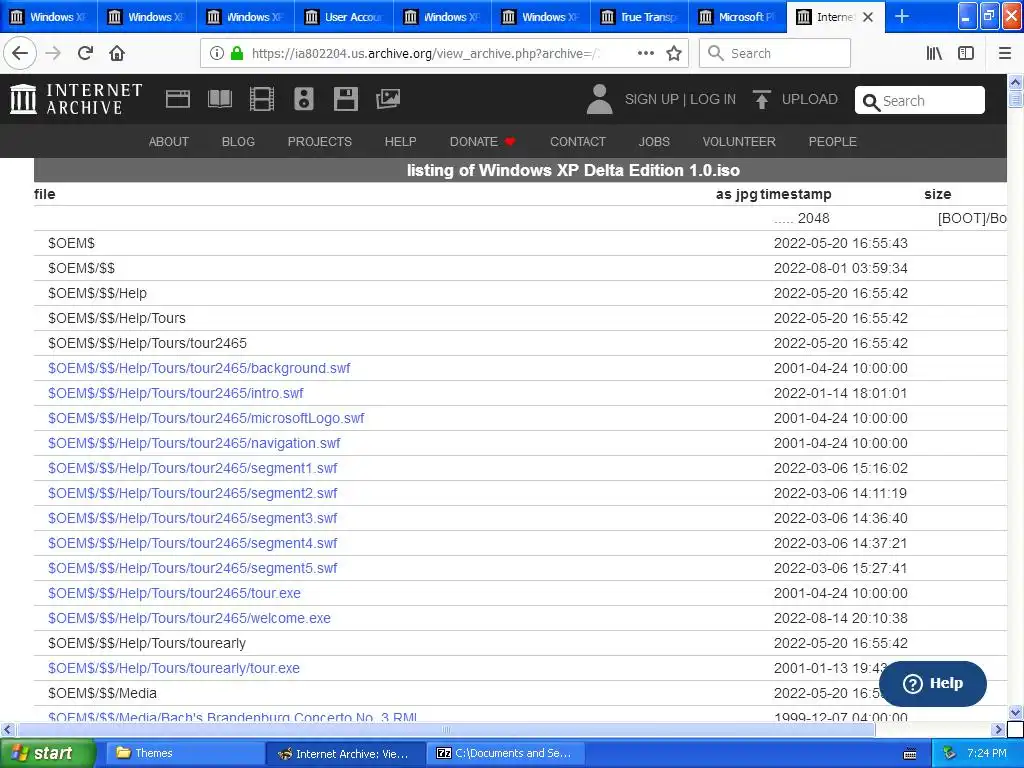Switch to the True Transp... browser tab

[x=639, y=16]
